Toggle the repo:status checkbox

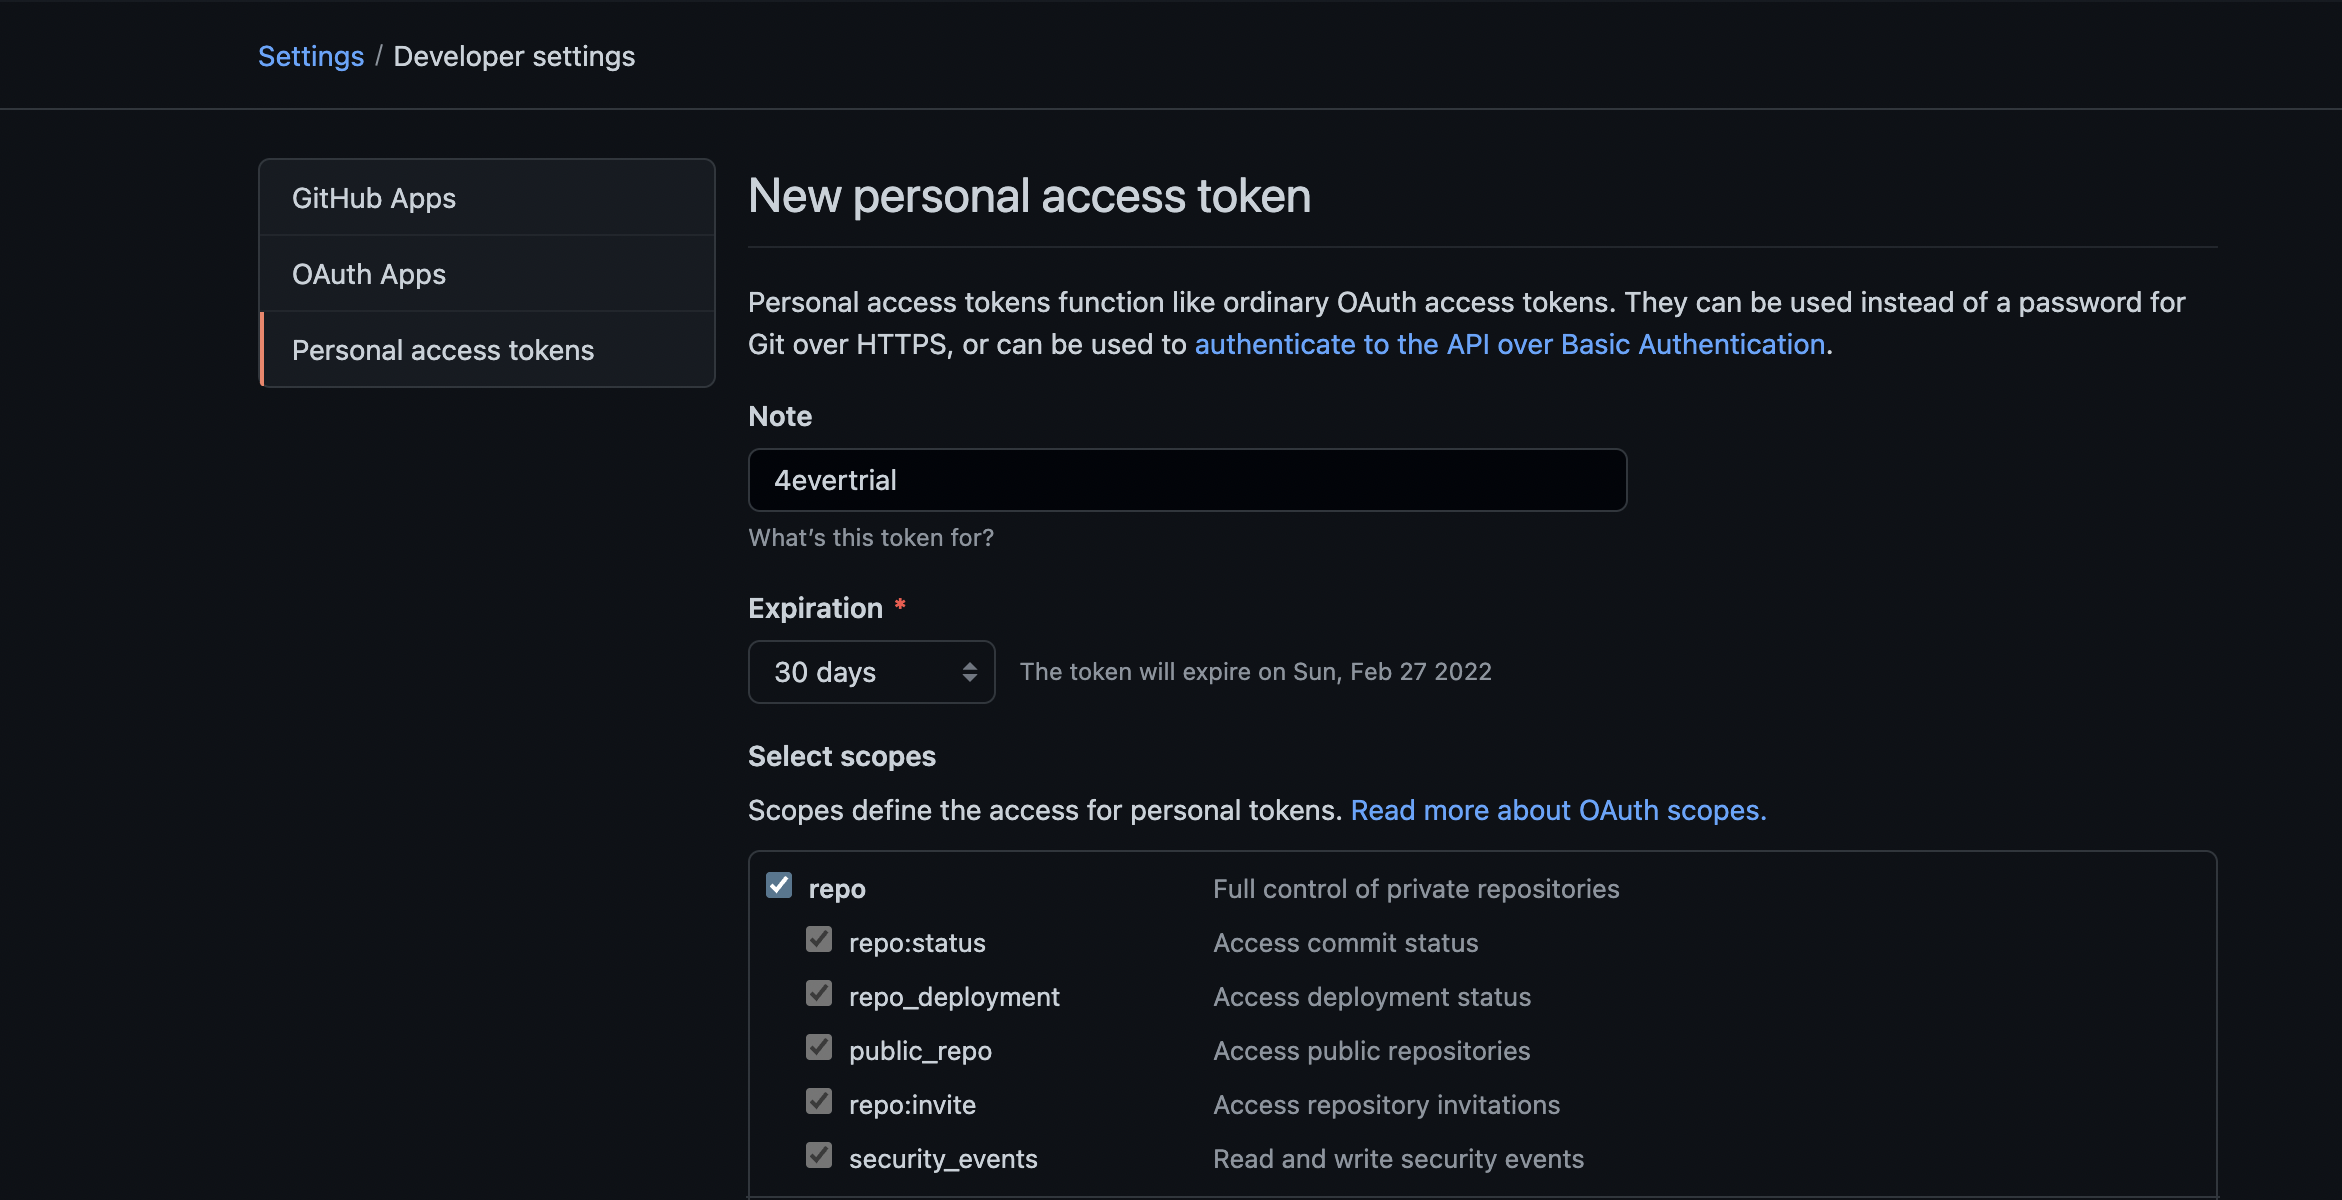[819, 940]
